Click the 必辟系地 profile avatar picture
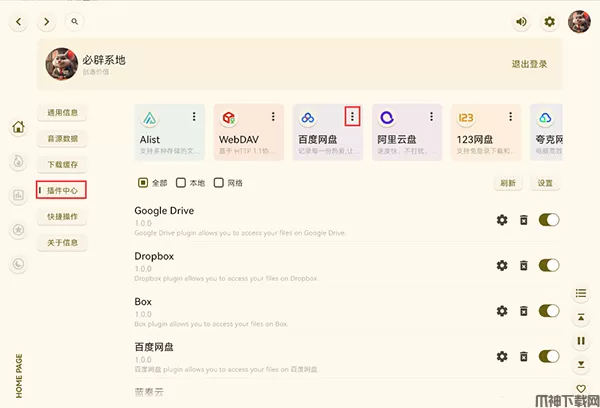 click(x=62, y=64)
